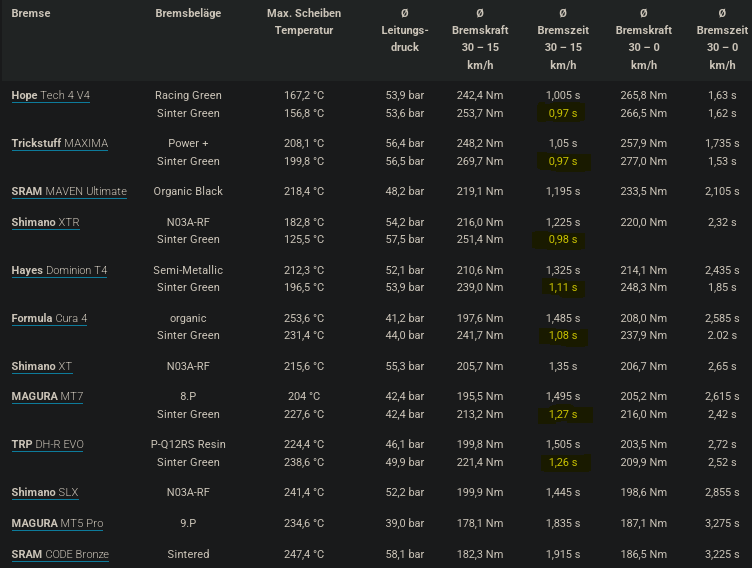This screenshot has width=752, height=568.
Task: Visit the Hayes Dominion T4 link
Action: 59,270
